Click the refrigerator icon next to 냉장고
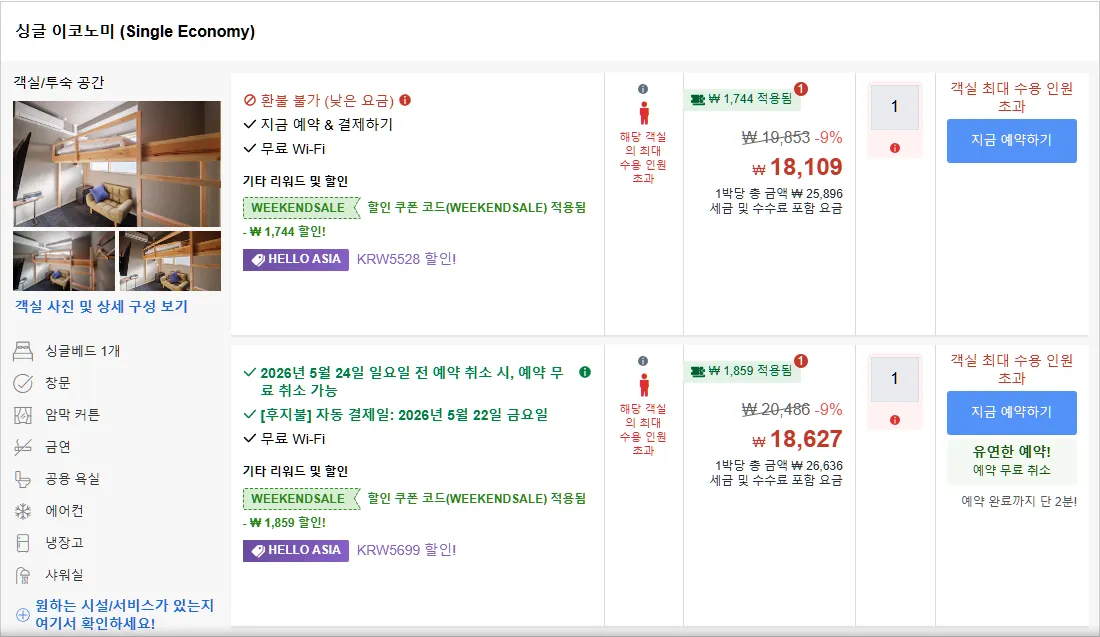 tap(23, 543)
